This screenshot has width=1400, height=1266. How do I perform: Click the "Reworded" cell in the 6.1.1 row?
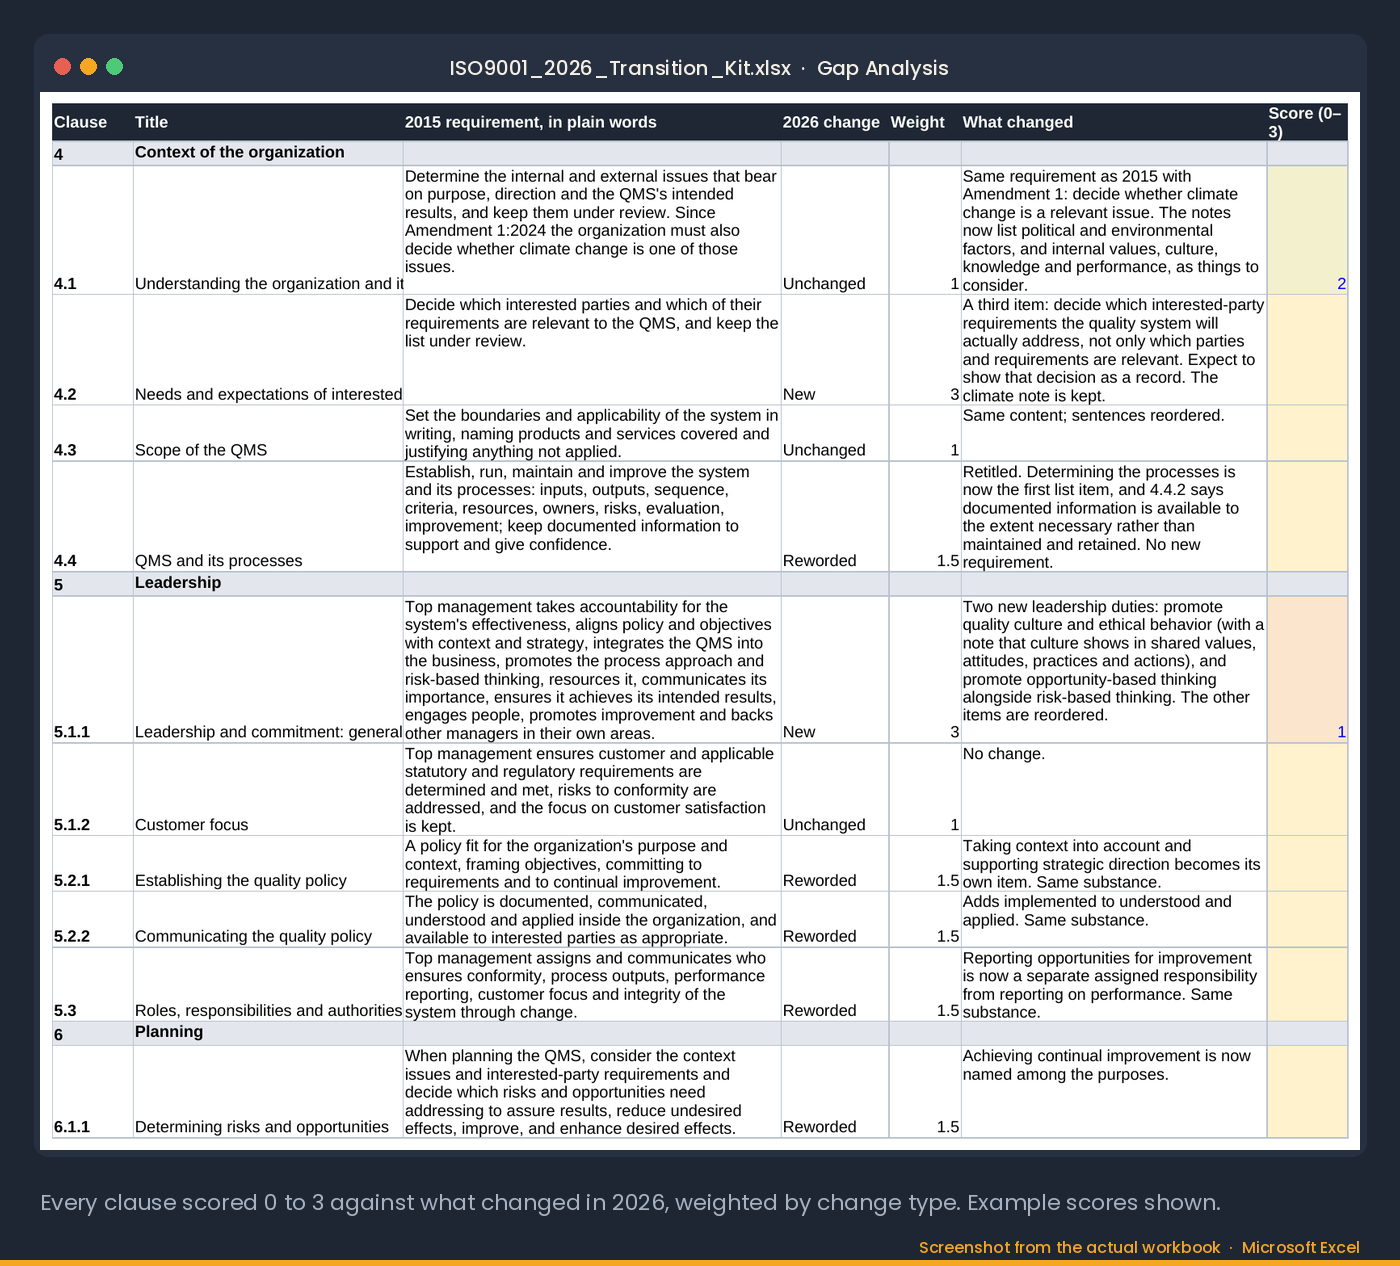pyautogui.click(x=835, y=1091)
